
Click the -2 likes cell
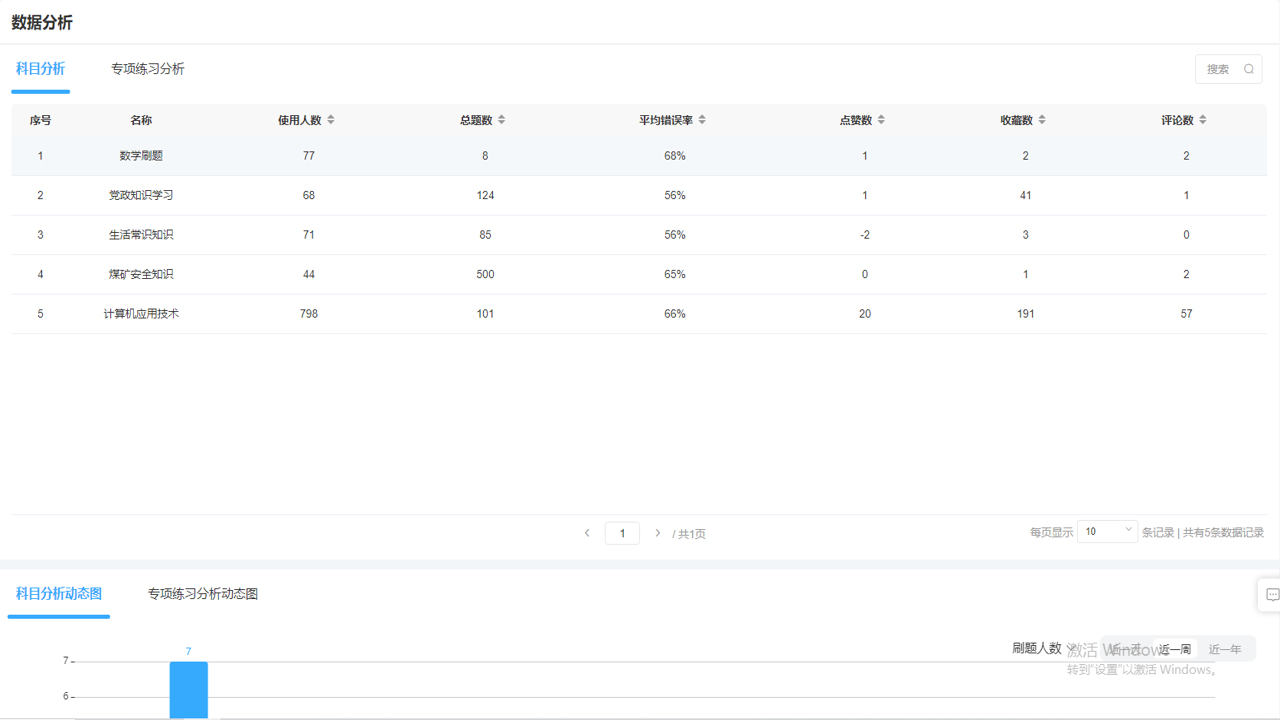[865, 235]
